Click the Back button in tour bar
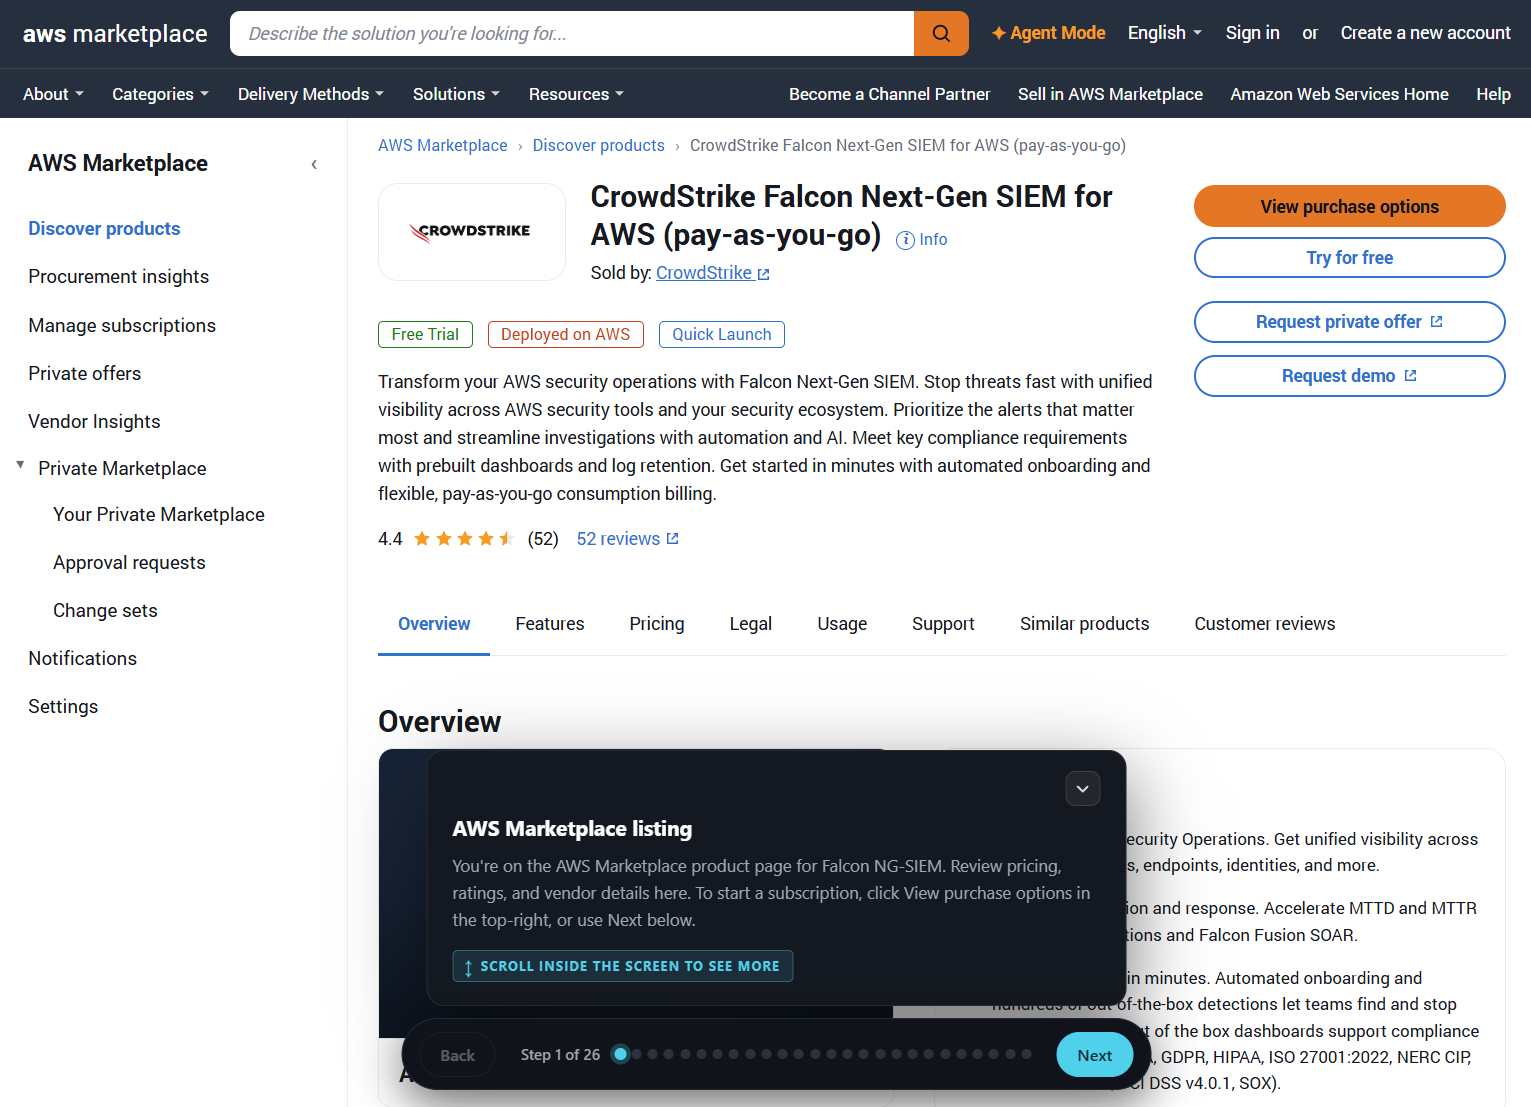This screenshot has width=1531, height=1107. [x=458, y=1055]
